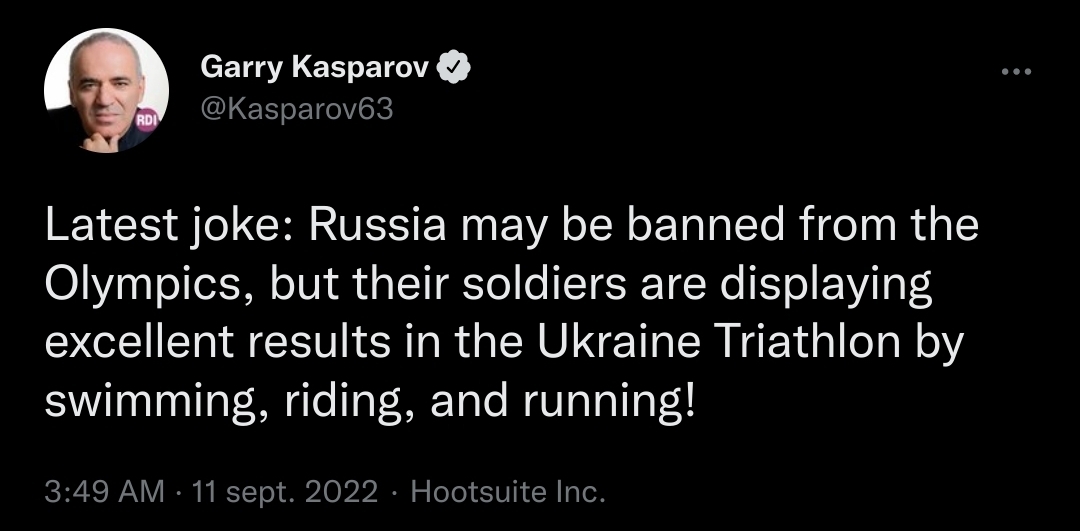The image size is (1080, 531).
Task: Open the Garry Kasparov display name link
Action: point(314,69)
